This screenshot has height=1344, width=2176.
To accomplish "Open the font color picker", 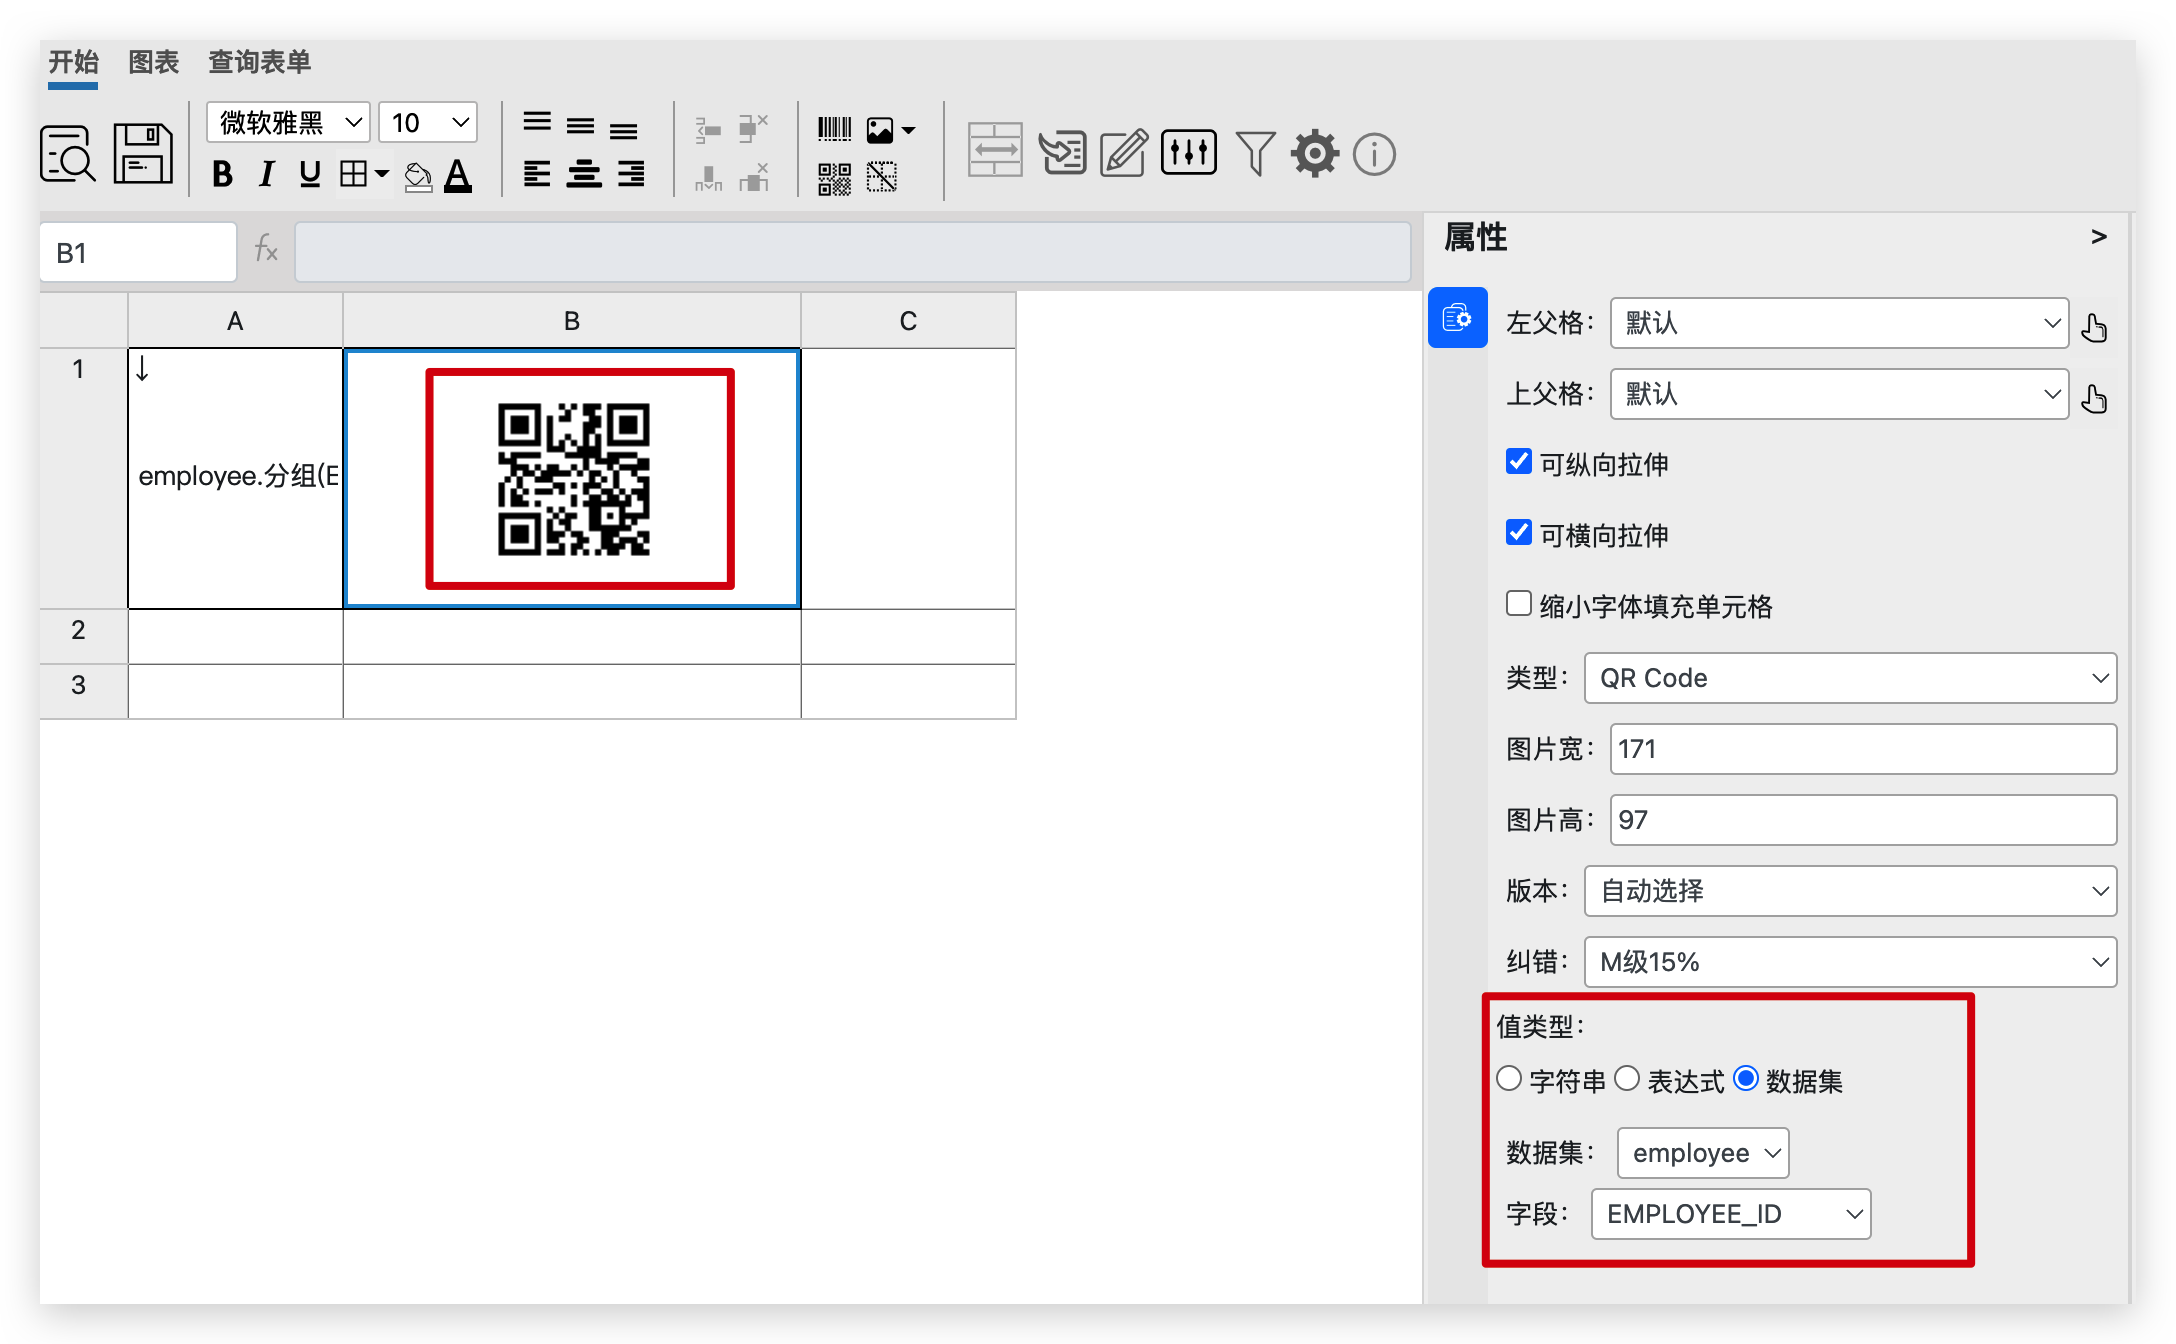I will [458, 176].
